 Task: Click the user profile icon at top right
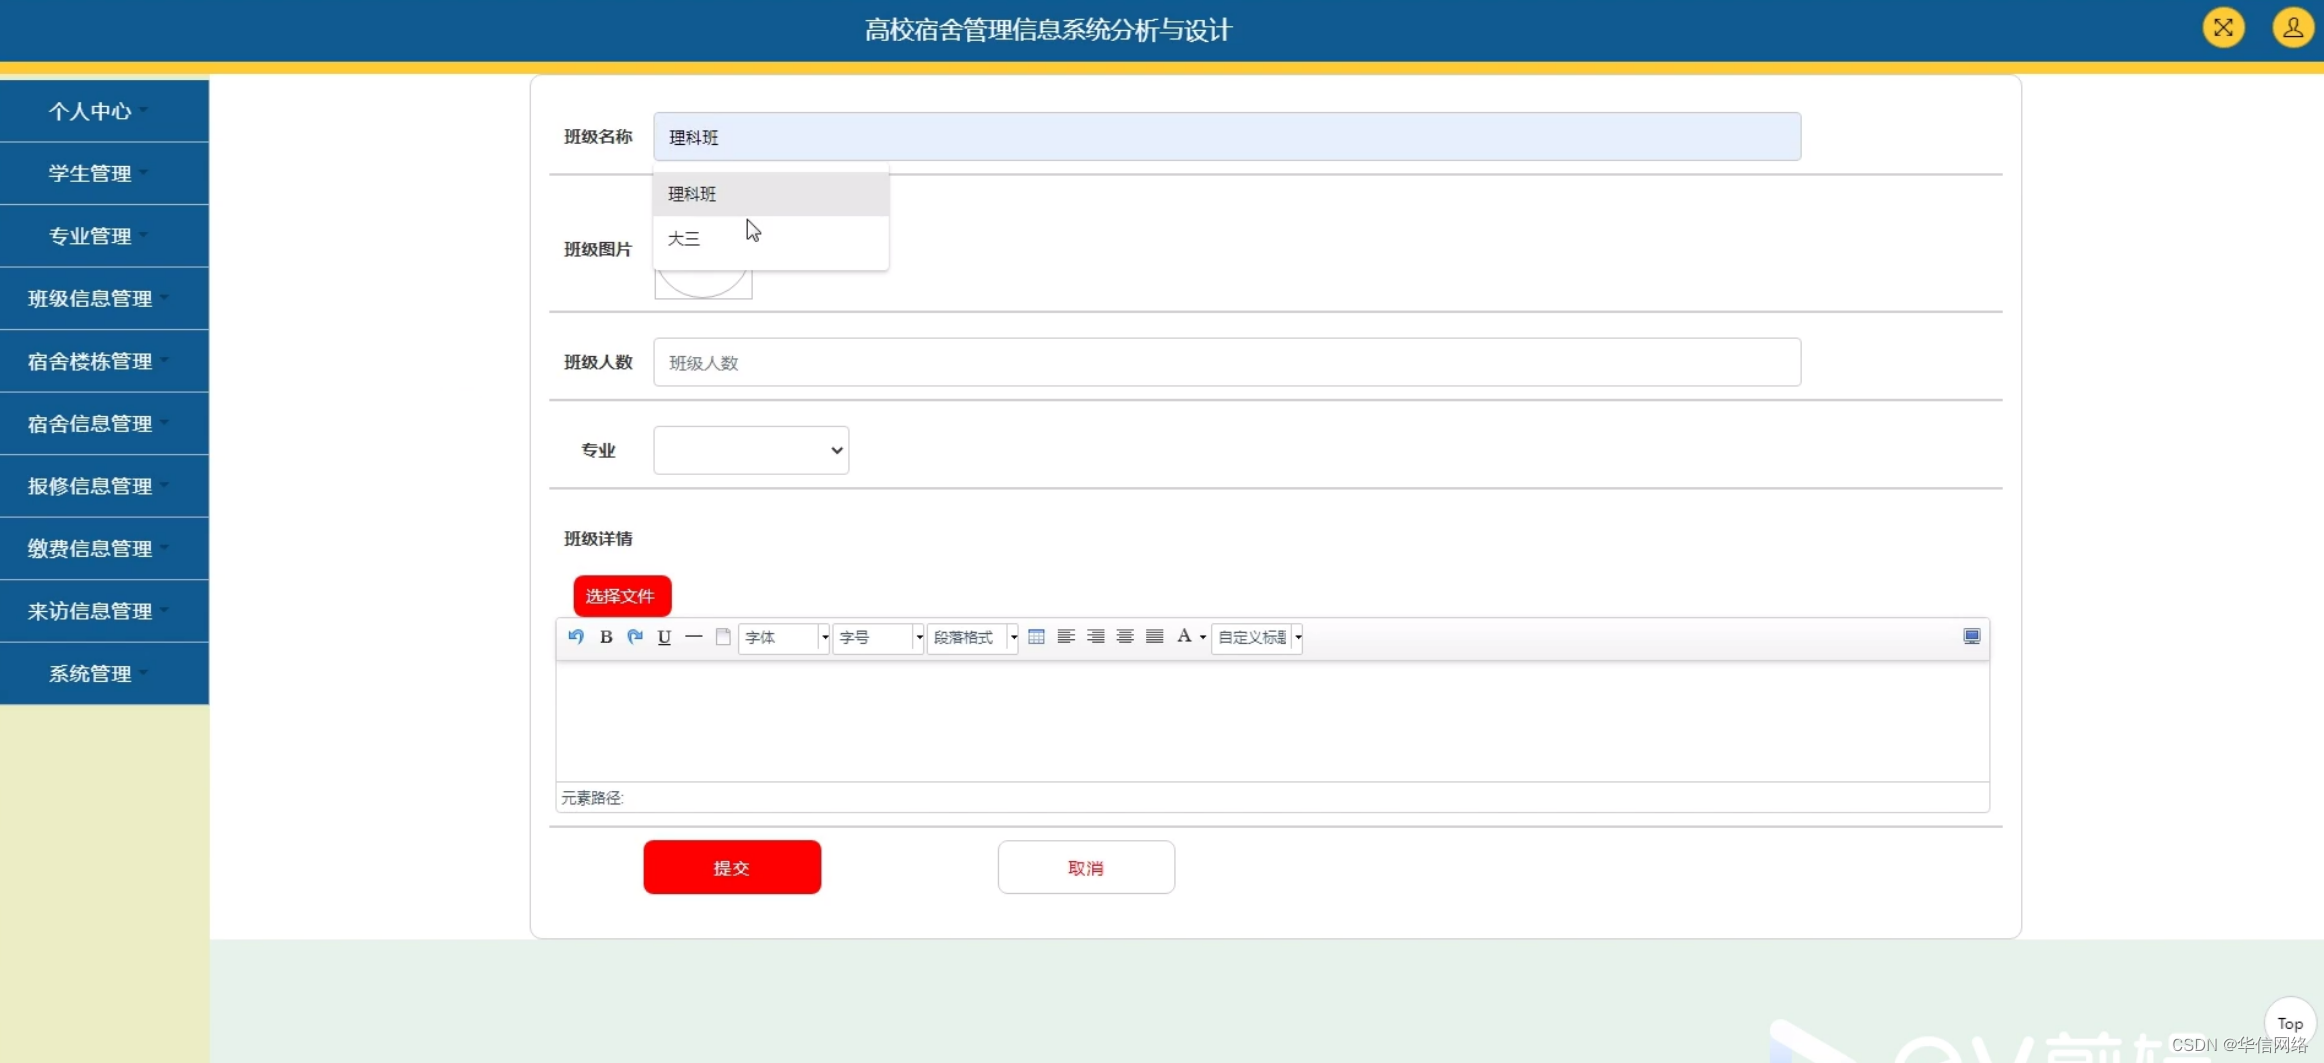pos(2292,28)
